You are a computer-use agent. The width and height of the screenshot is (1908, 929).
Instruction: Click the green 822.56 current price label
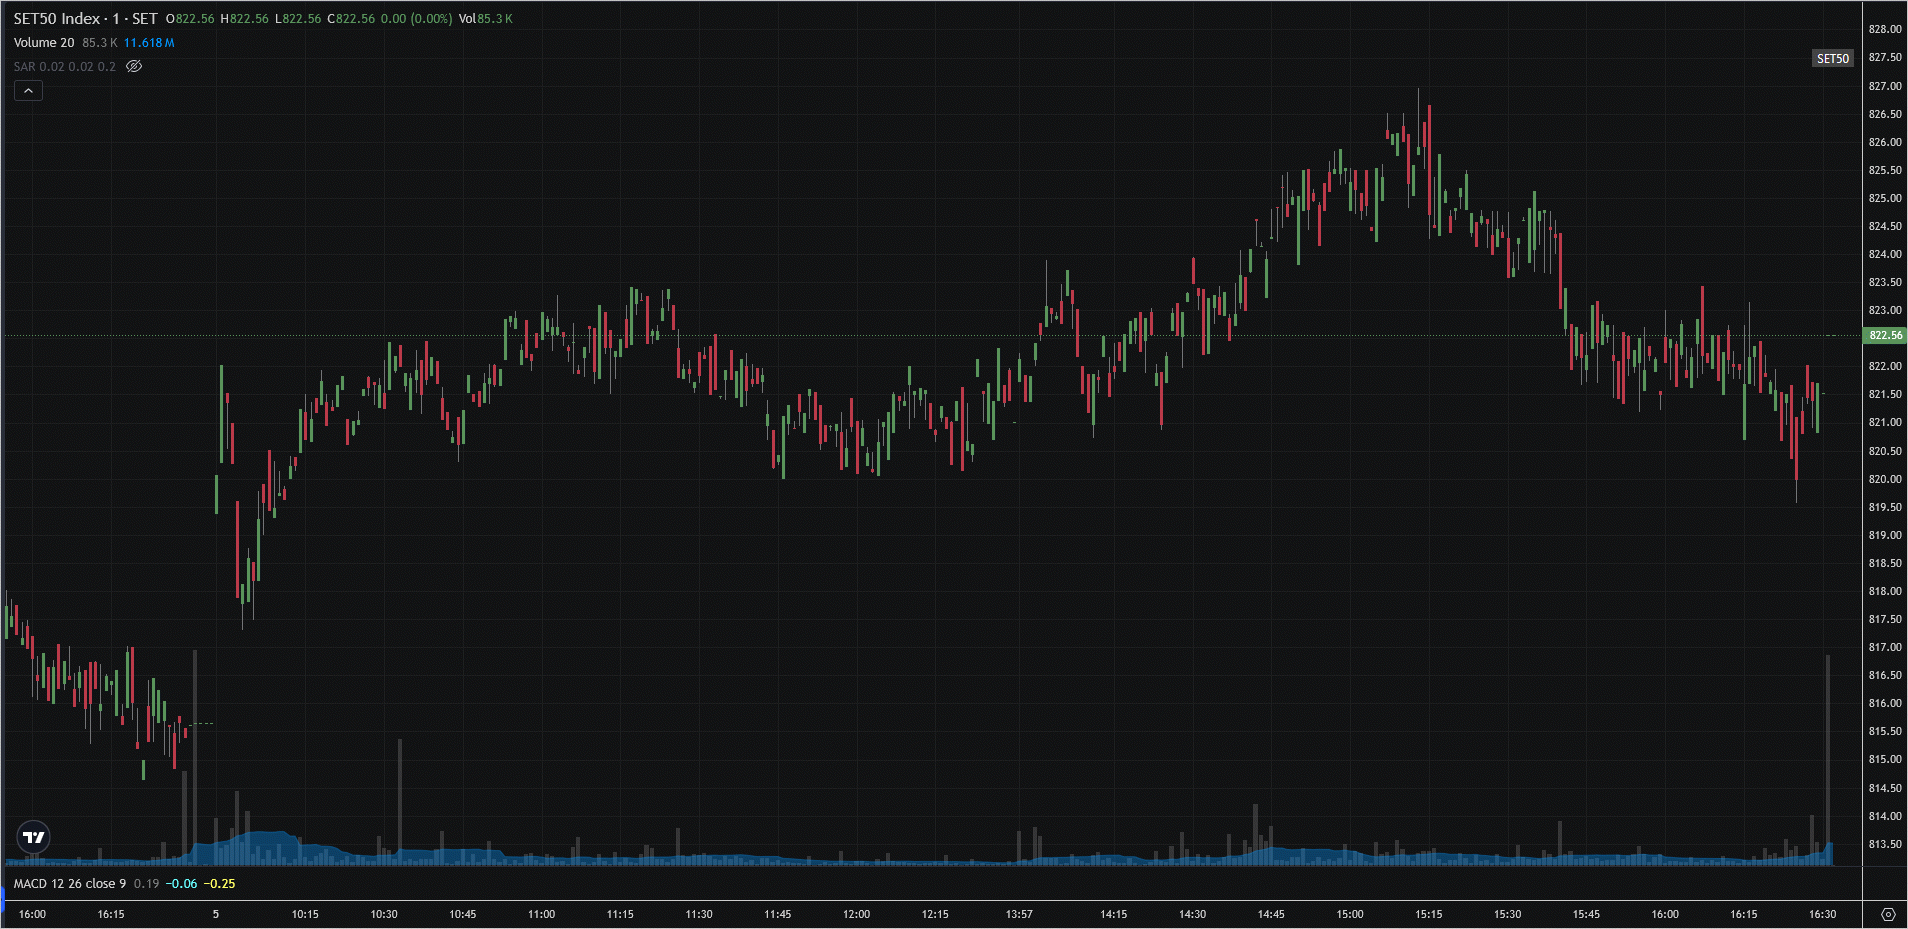pos(1885,336)
